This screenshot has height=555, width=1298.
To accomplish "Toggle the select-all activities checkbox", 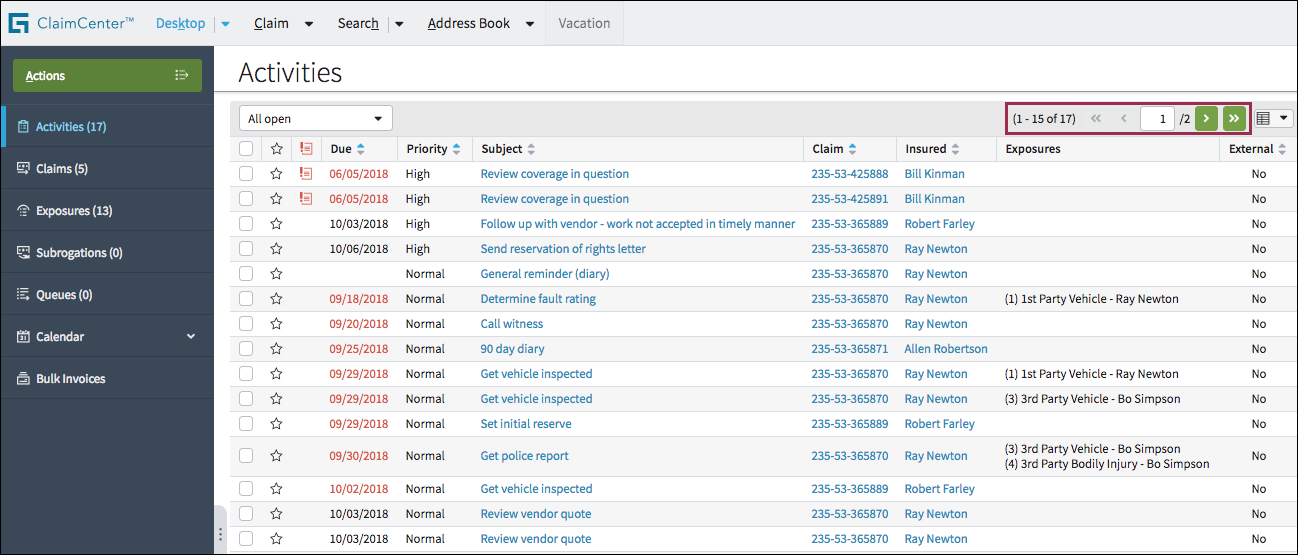I will [x=246, y=149].
